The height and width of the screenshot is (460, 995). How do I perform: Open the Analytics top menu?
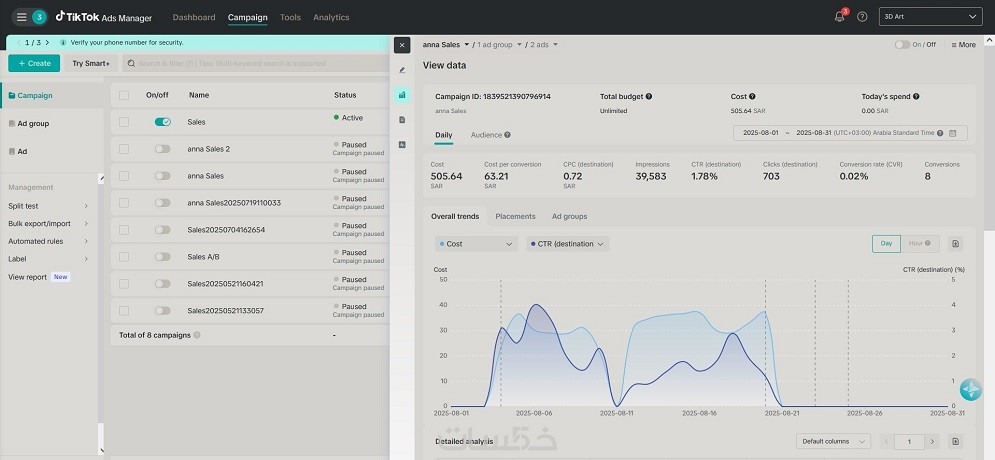pyautogui.click(x=331, y=17)
